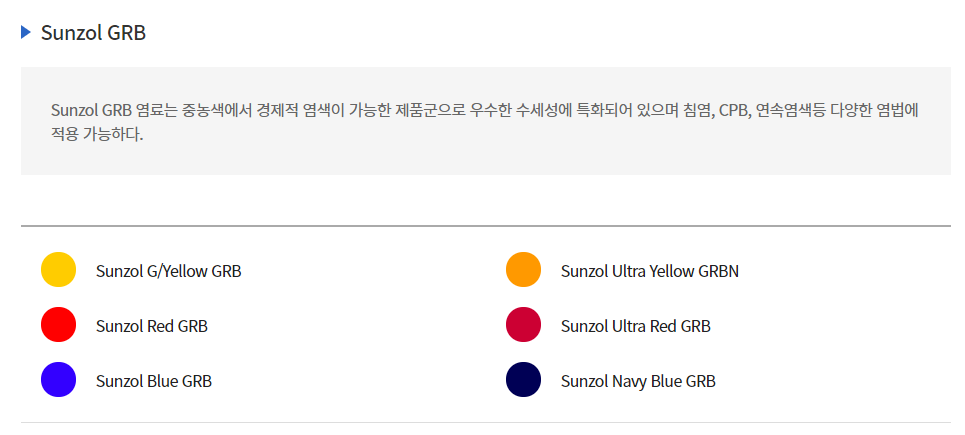This screenshot has width=965, height=435.
Task: Select the Sunzol Blue GRB product name
Action: pos(154,381)
